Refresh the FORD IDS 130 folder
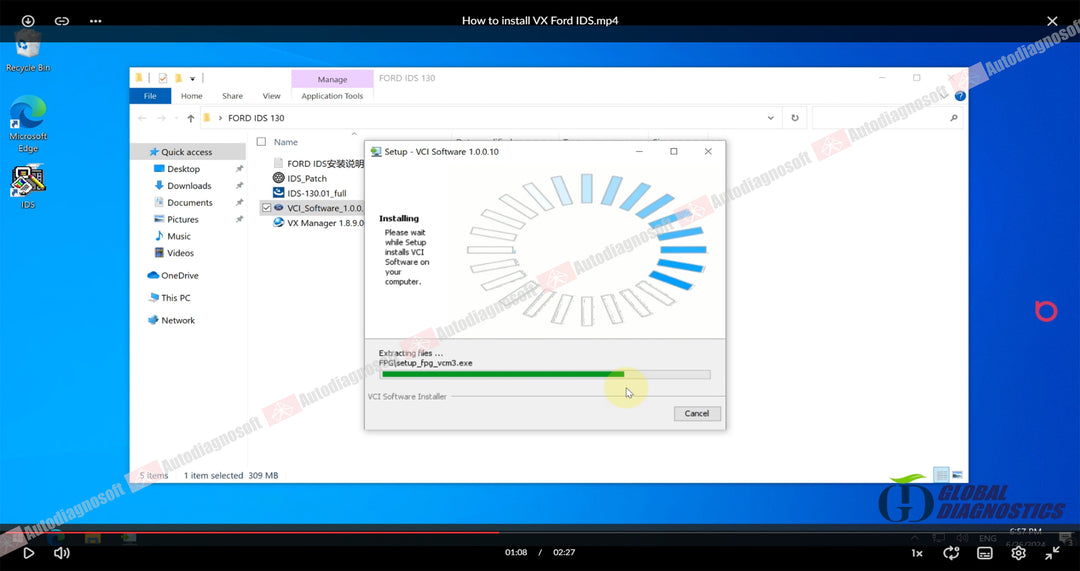1080x571 pixels. click(794, 118)
